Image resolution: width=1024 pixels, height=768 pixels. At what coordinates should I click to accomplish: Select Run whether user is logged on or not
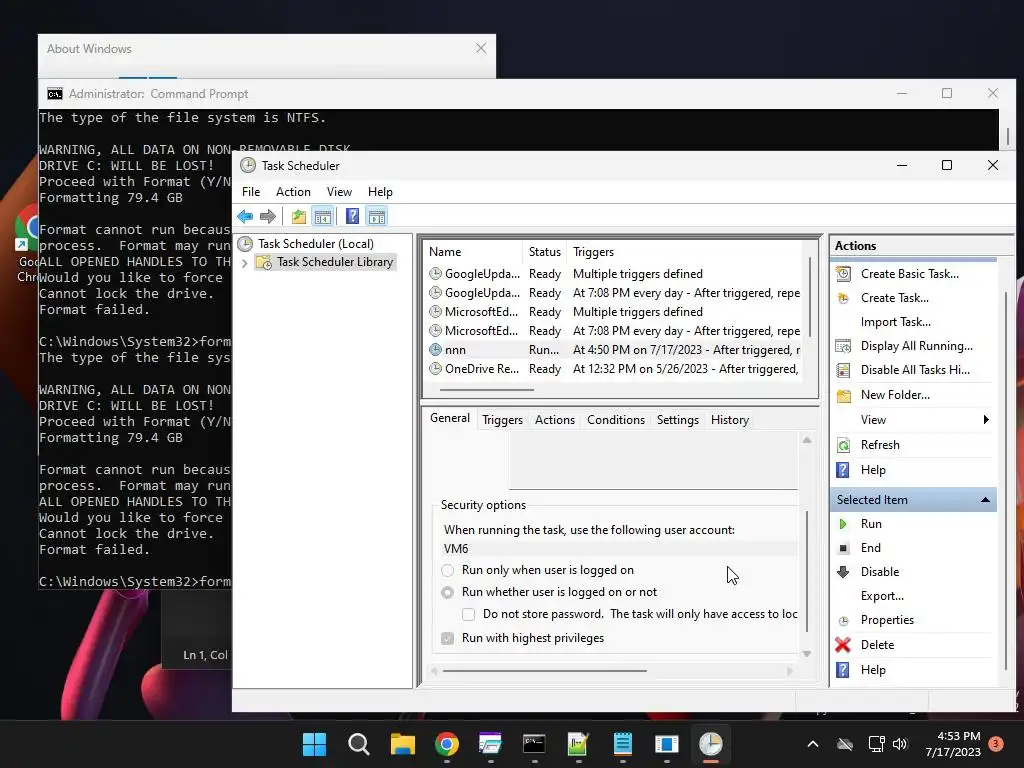447,592
